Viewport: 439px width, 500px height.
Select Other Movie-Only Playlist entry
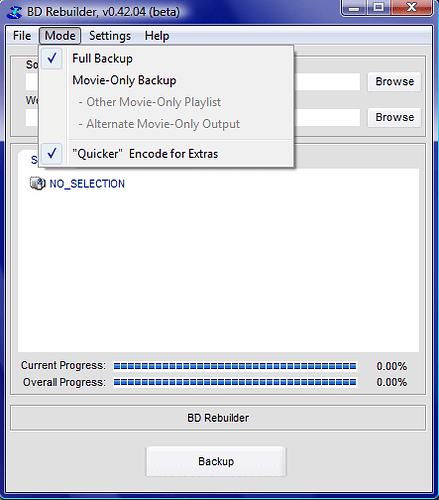click(x=150, y=102)
